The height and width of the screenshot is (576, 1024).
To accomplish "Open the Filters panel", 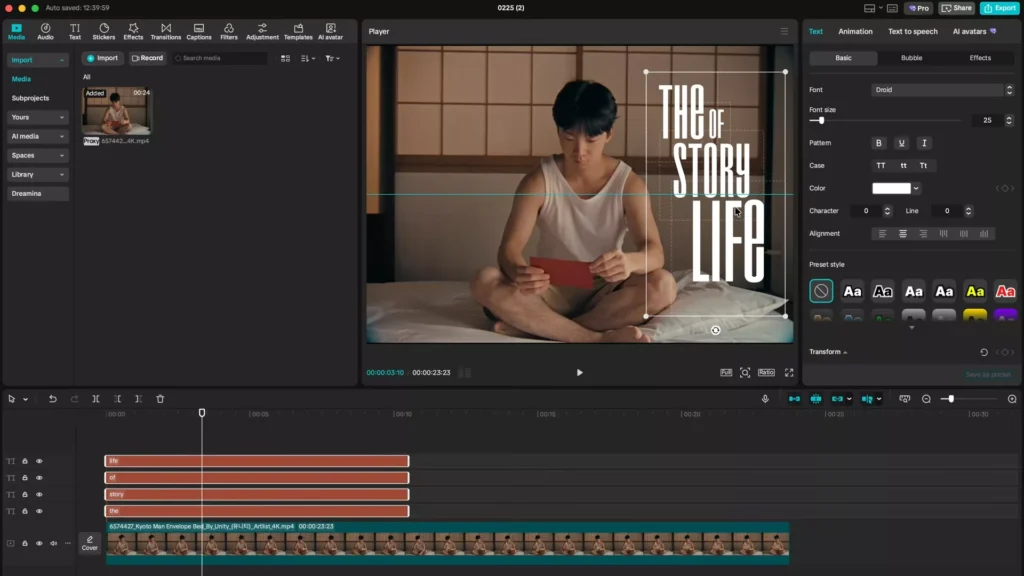I will [229, 31].
